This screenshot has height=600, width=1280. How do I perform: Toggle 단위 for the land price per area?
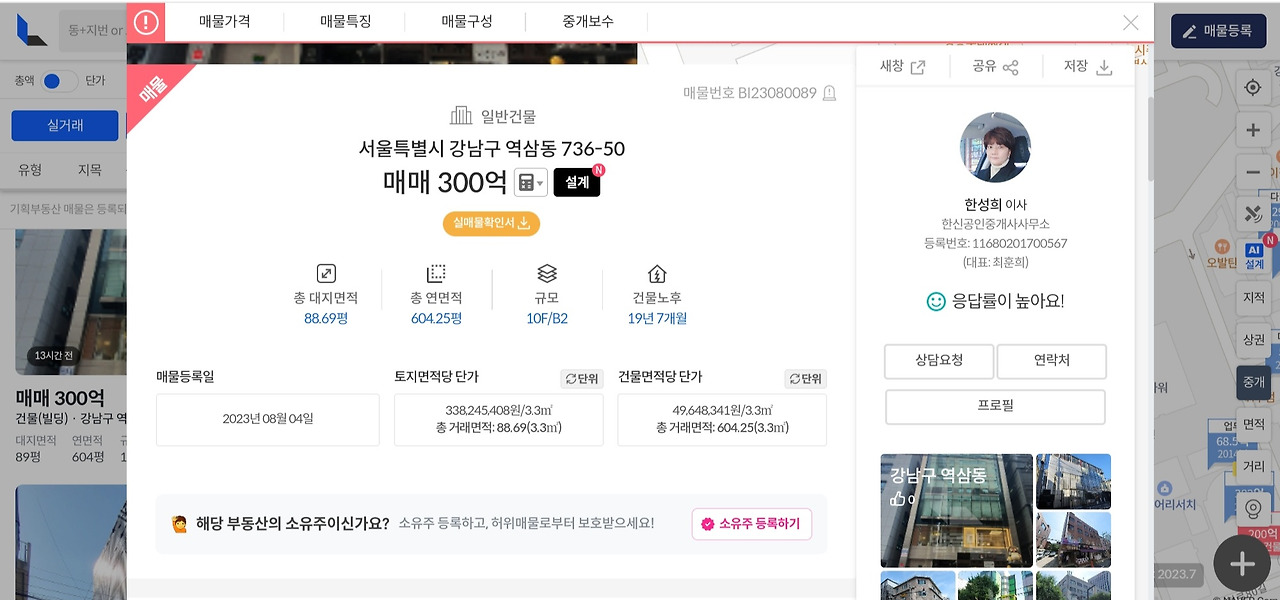tap(581, 379)
